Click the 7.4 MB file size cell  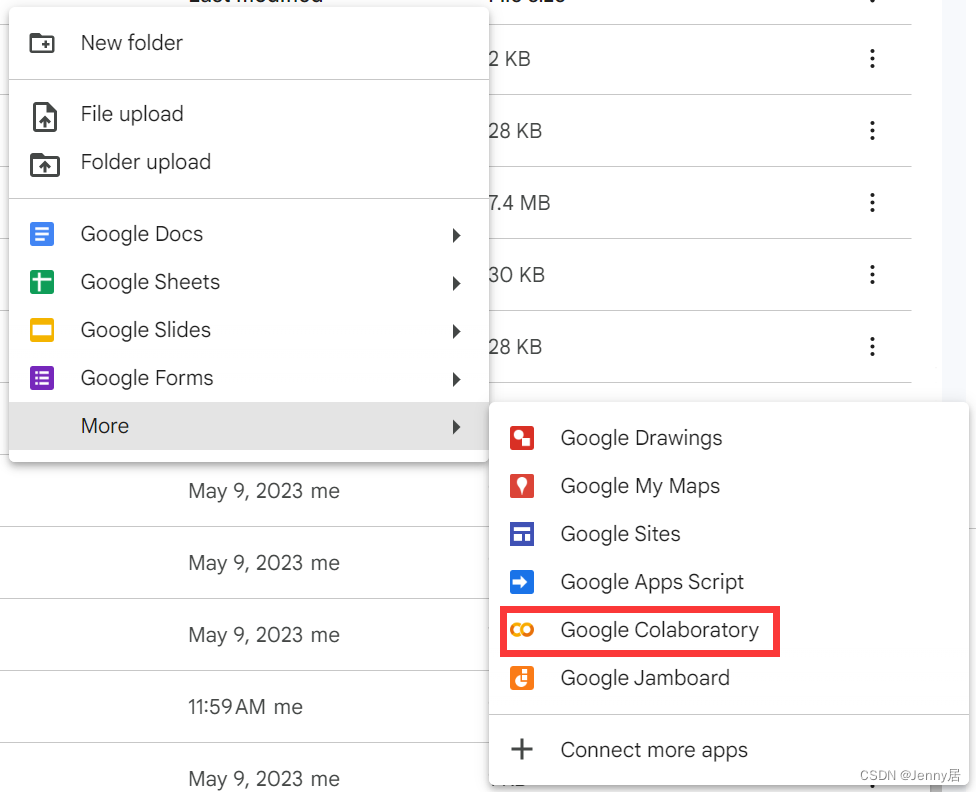520,203
